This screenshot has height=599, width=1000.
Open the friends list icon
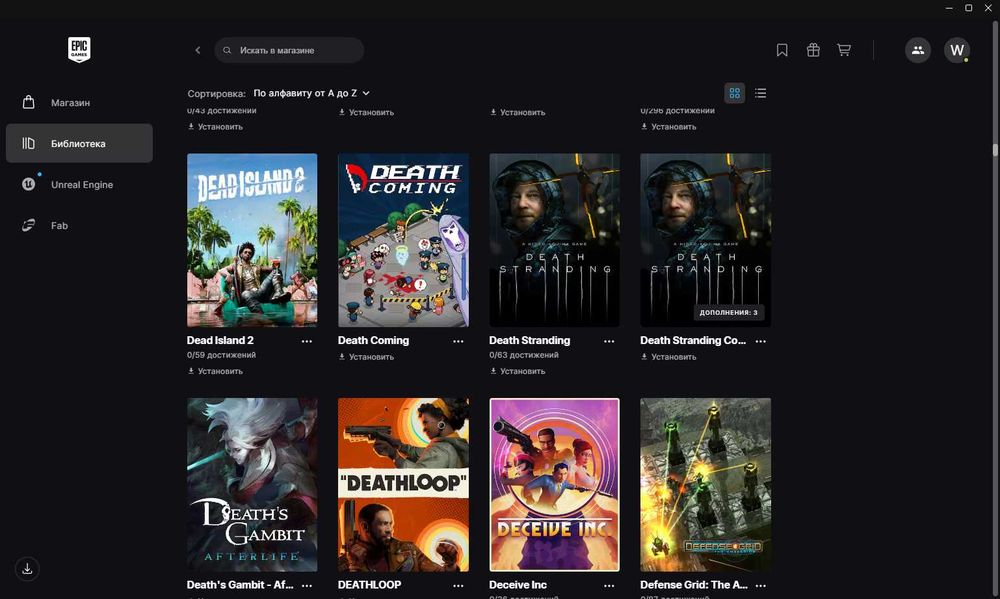(918, 50)
